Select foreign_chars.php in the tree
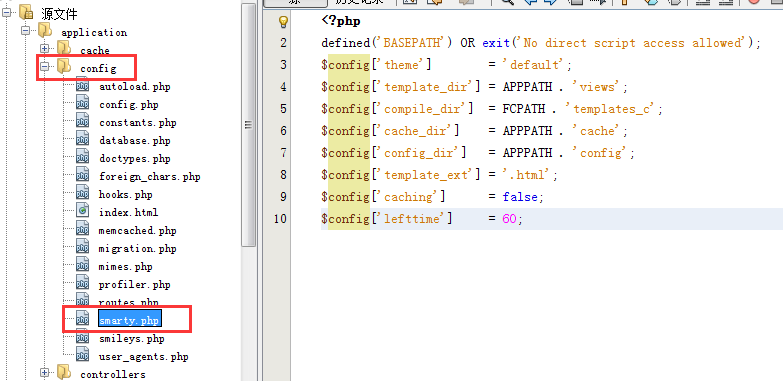This screenshot has height=381, width=783. [150, 177]
